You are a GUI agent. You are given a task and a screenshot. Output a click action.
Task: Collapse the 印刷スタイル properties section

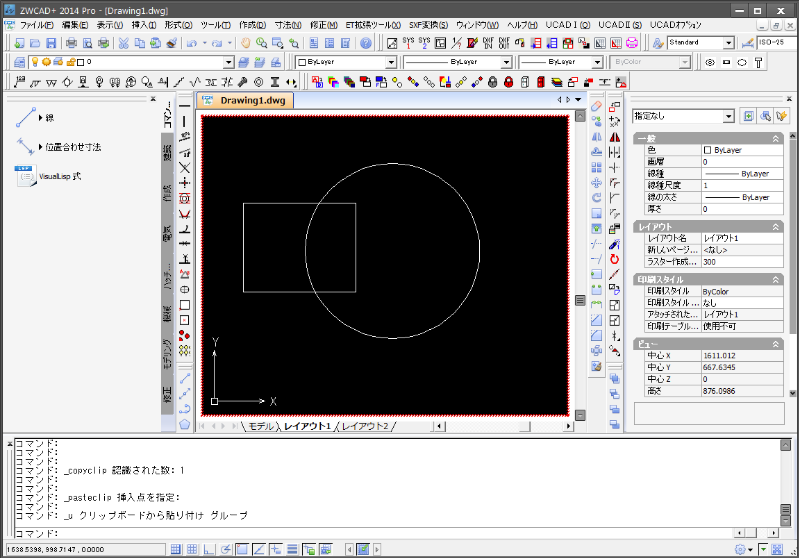(776, 279)
